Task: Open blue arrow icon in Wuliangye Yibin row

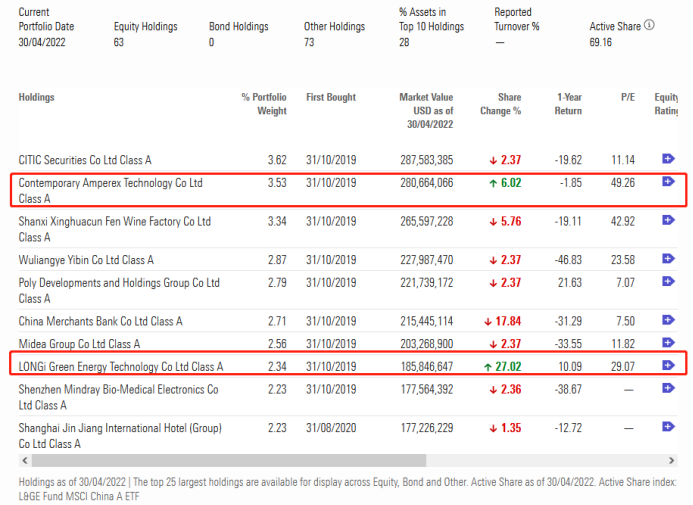Action: click(x=668, y=259)
